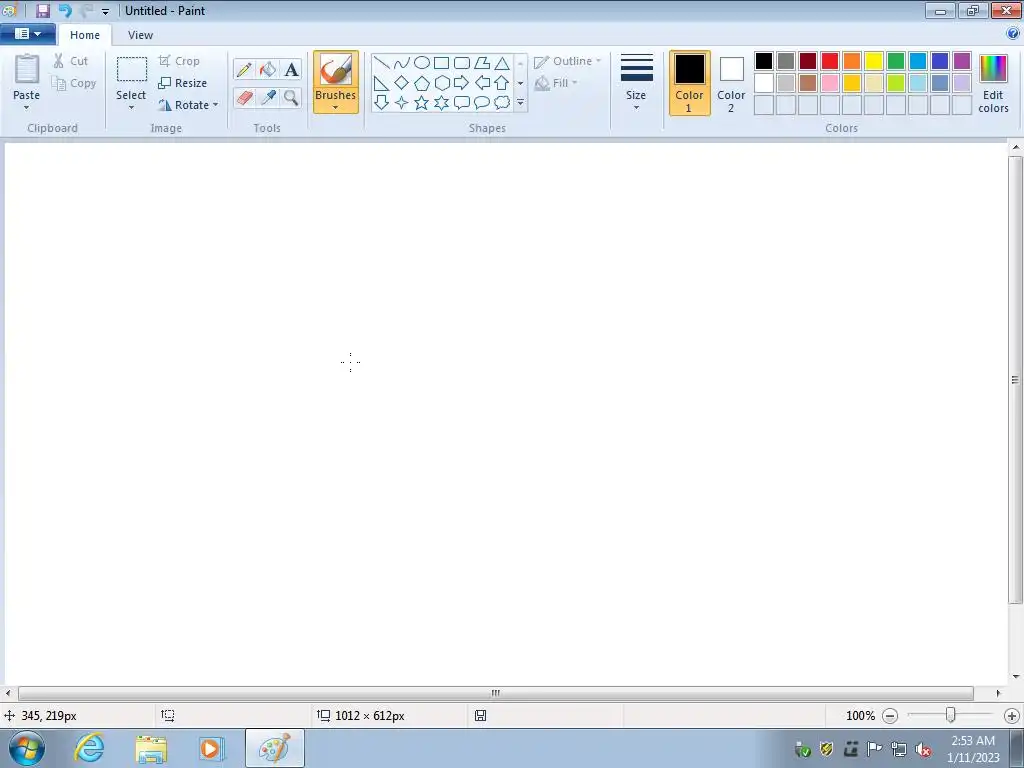
Task: Select the Color picker eyedropper
Action: [268, 98]
